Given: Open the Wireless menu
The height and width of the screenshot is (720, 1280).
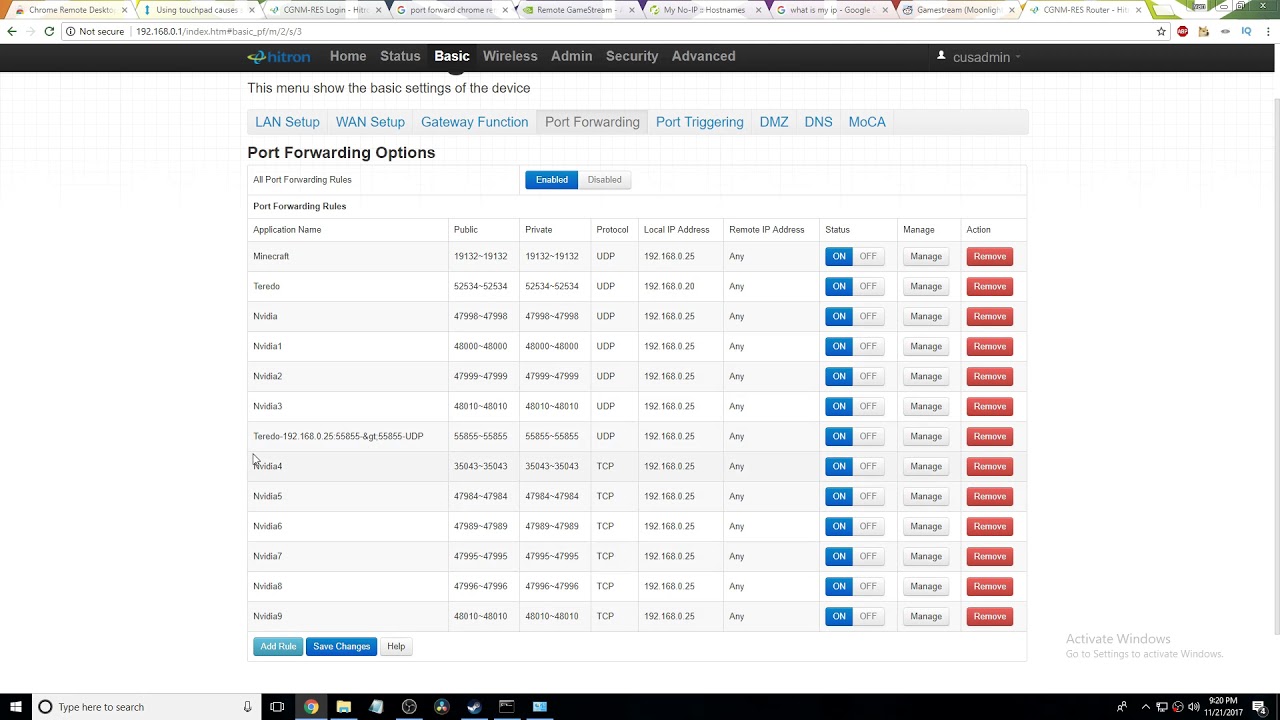Looking at the screenshot, I should click(x=510, y=56).
